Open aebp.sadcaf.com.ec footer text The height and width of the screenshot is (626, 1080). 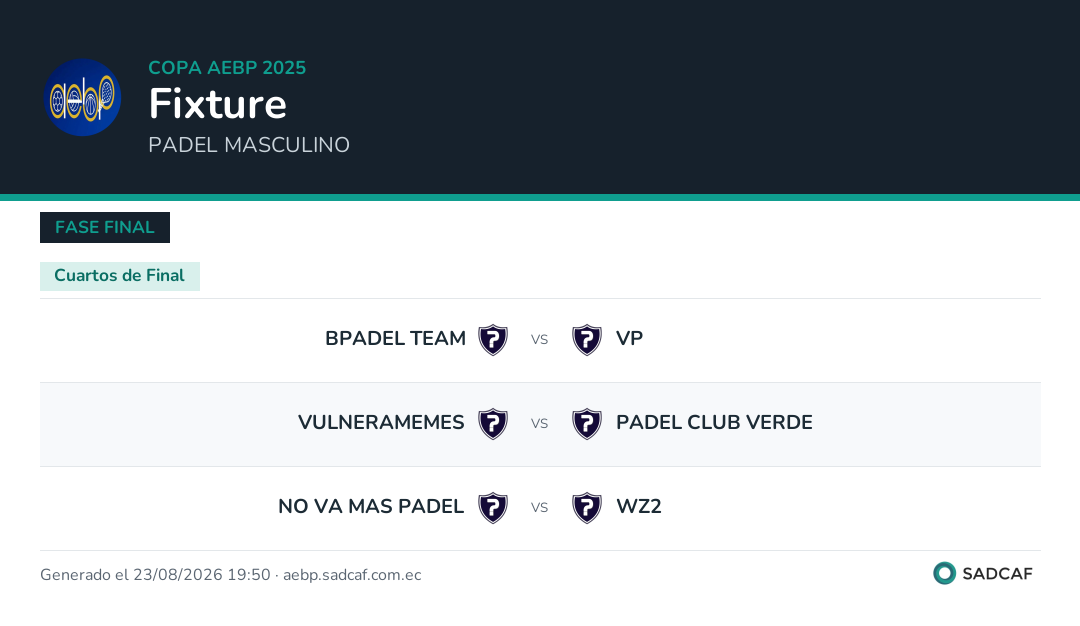point(352,575)
